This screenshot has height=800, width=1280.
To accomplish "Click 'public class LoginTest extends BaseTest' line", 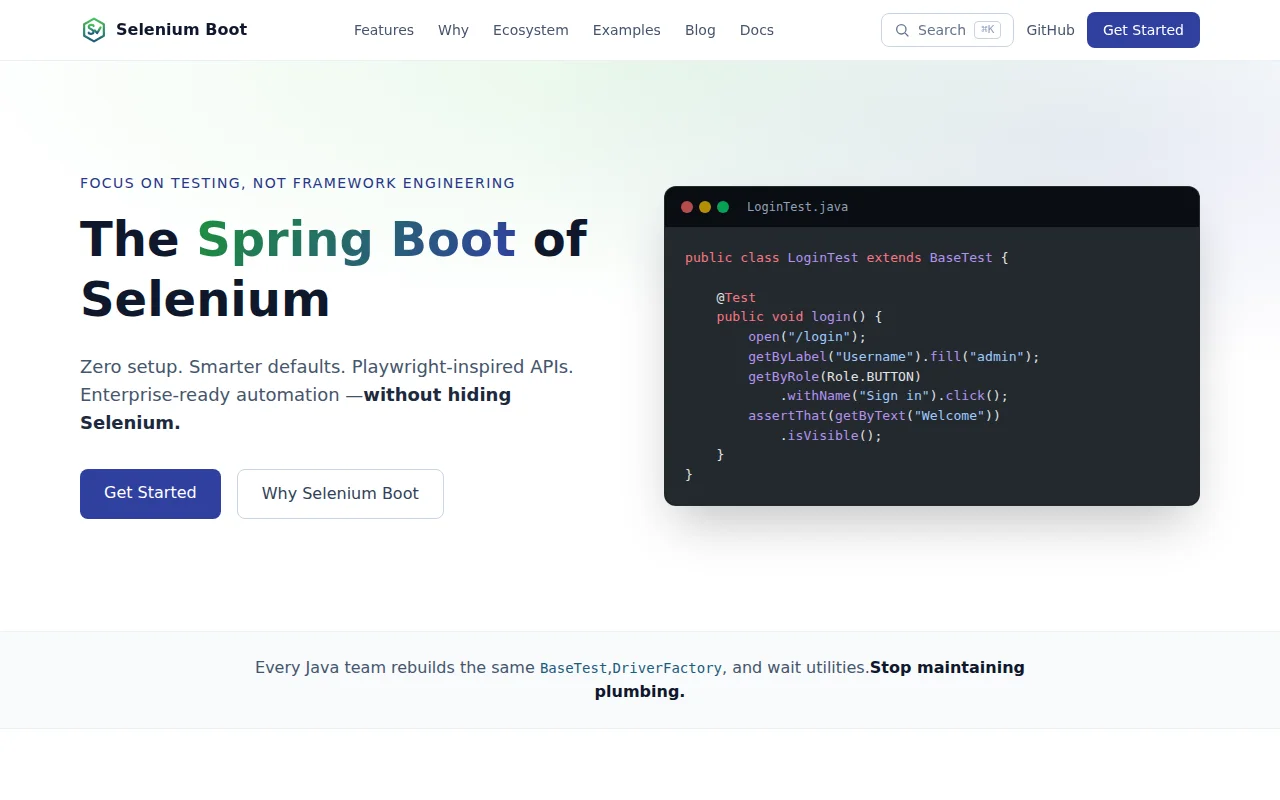I will [847, 257].
